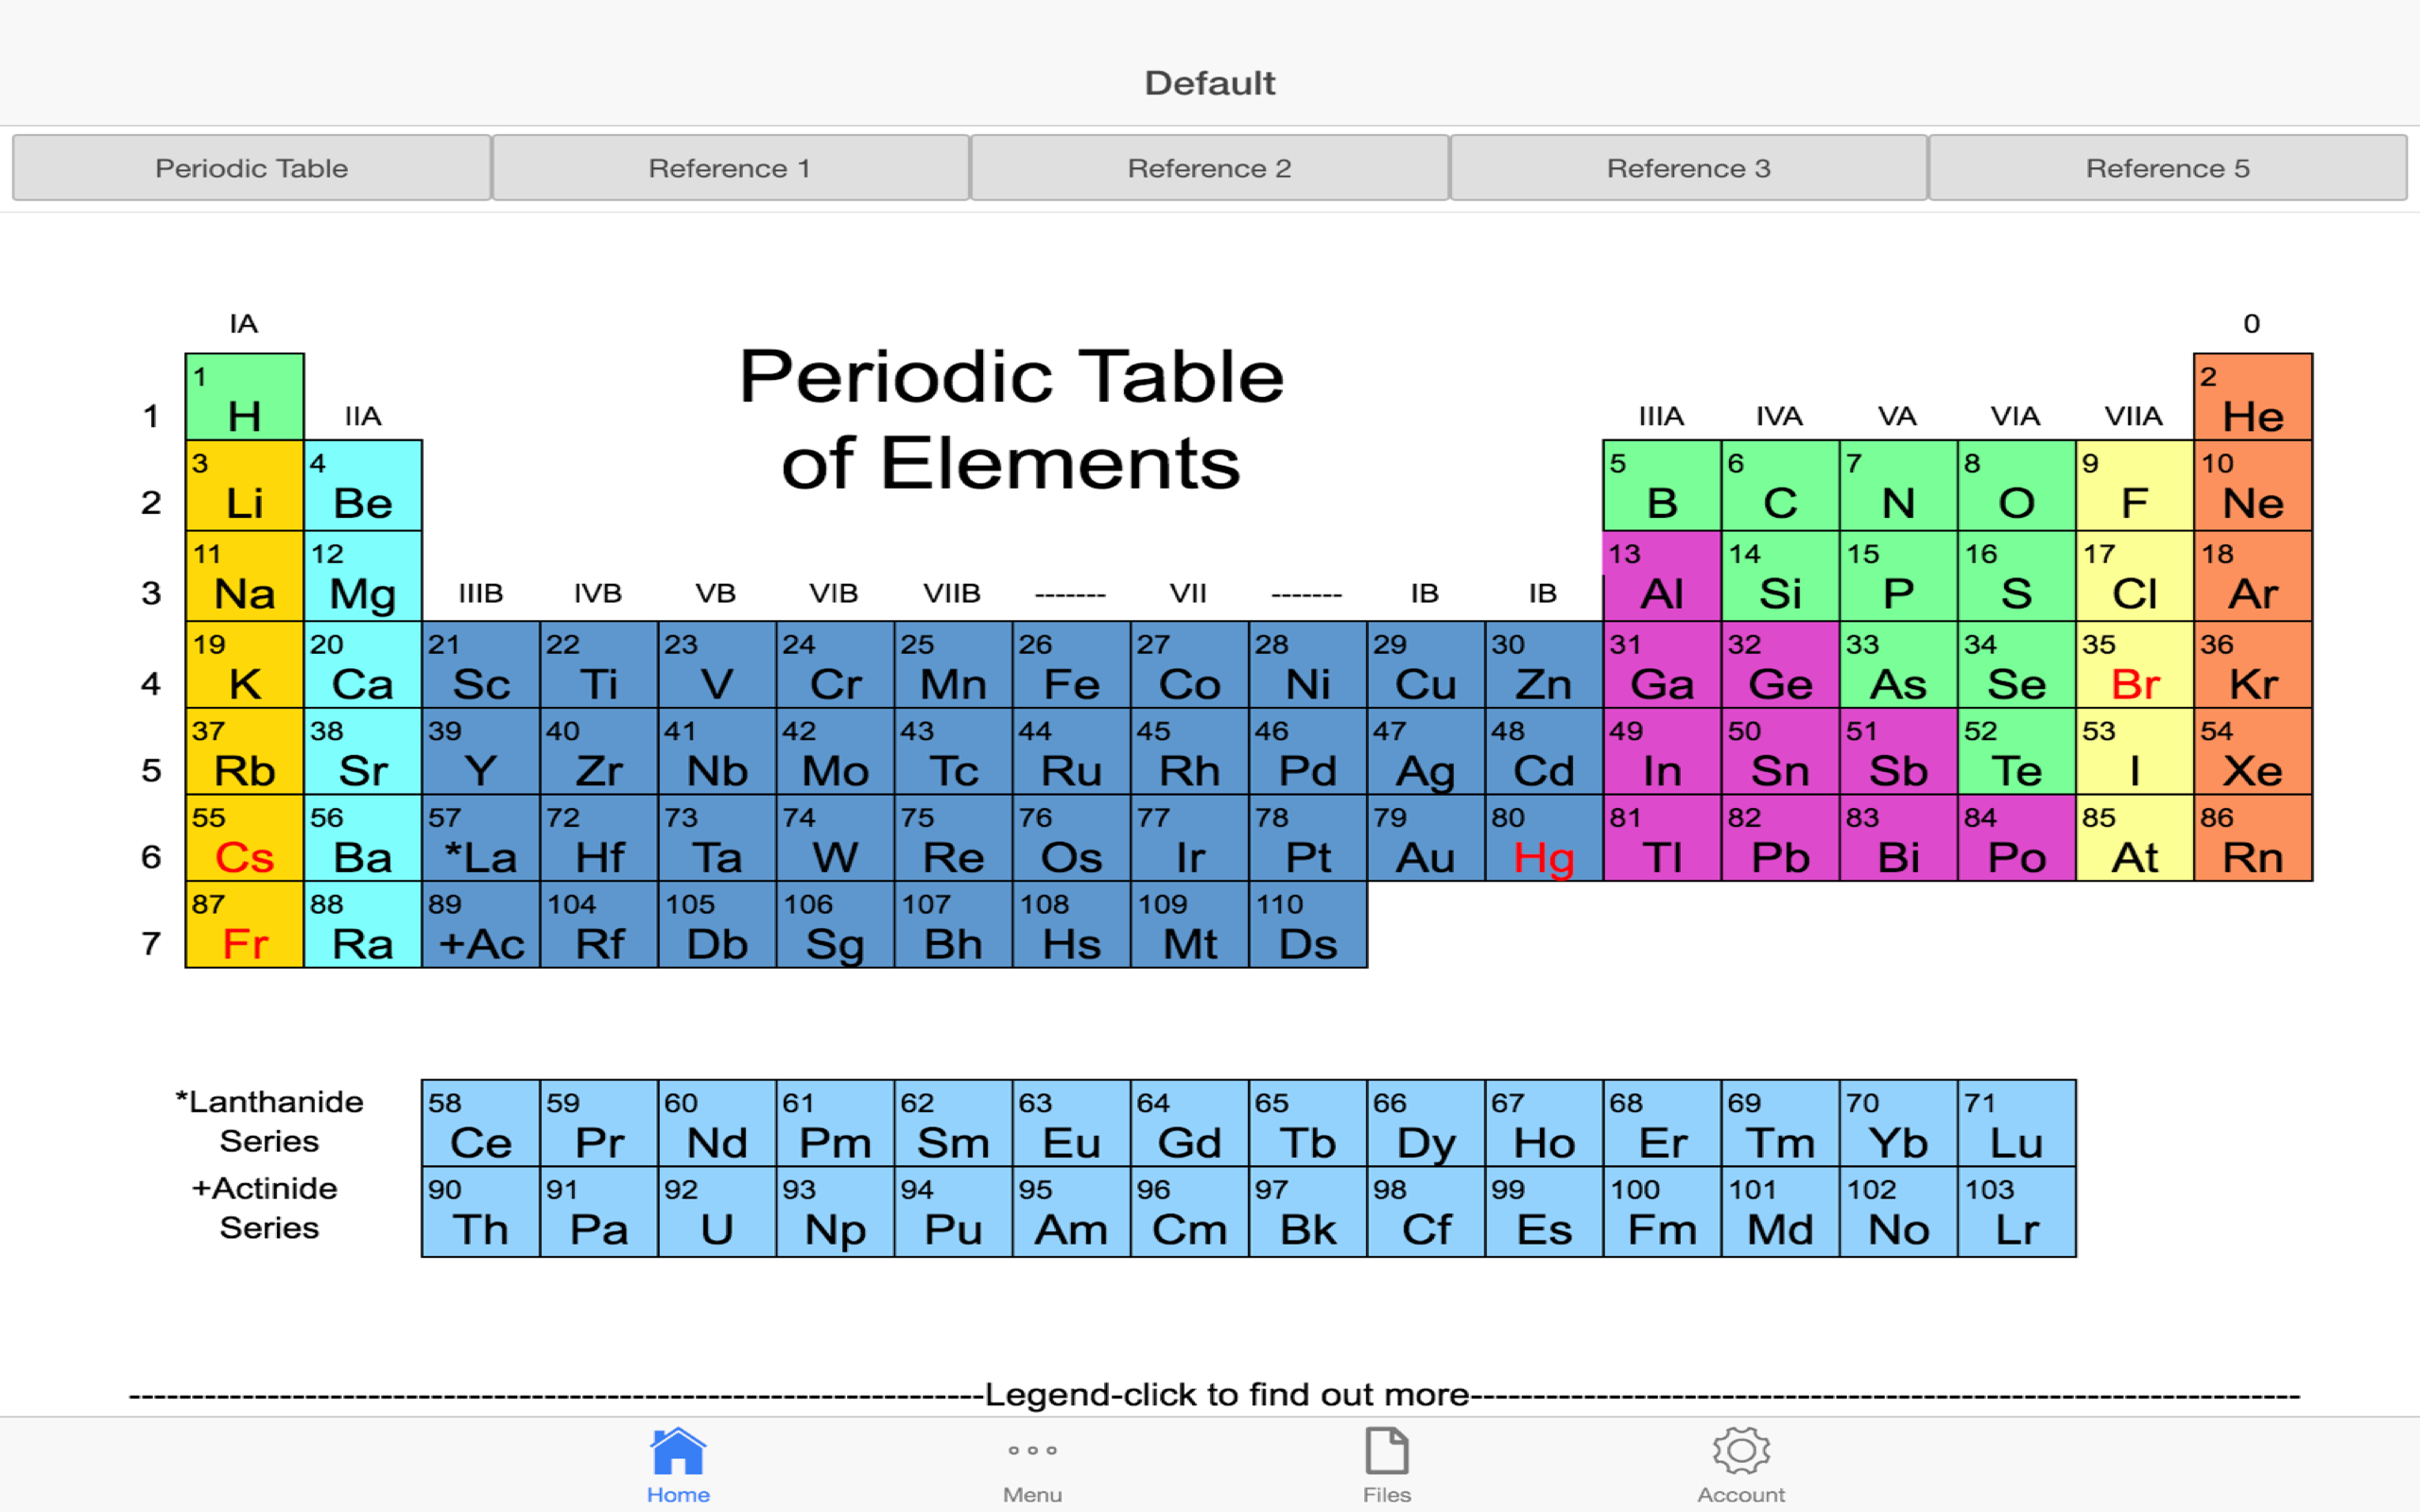This screenshot has height=1512, width=2420.
Task: Open Account settings via the gear icon
Action: point(1740,1462)
